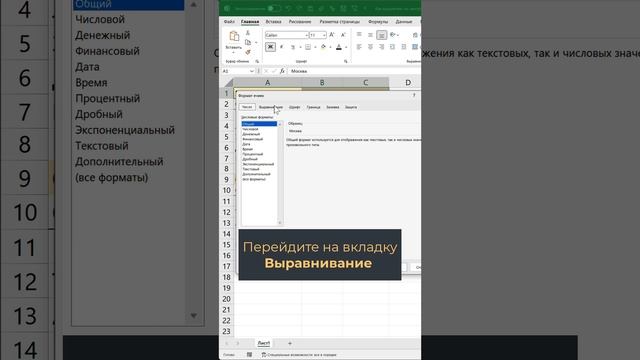Open the Шрифт tab in the format dialog

click(294, 107)
